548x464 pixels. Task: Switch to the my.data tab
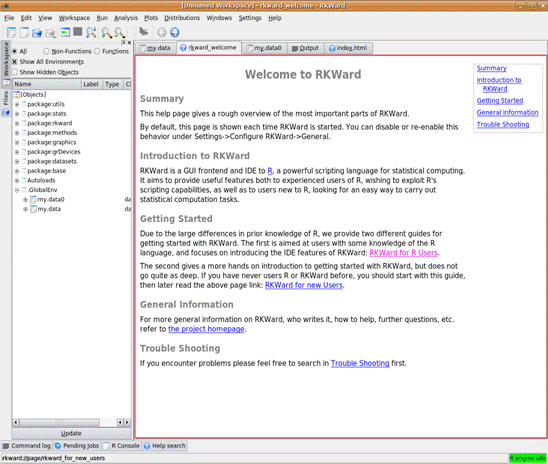156,48
